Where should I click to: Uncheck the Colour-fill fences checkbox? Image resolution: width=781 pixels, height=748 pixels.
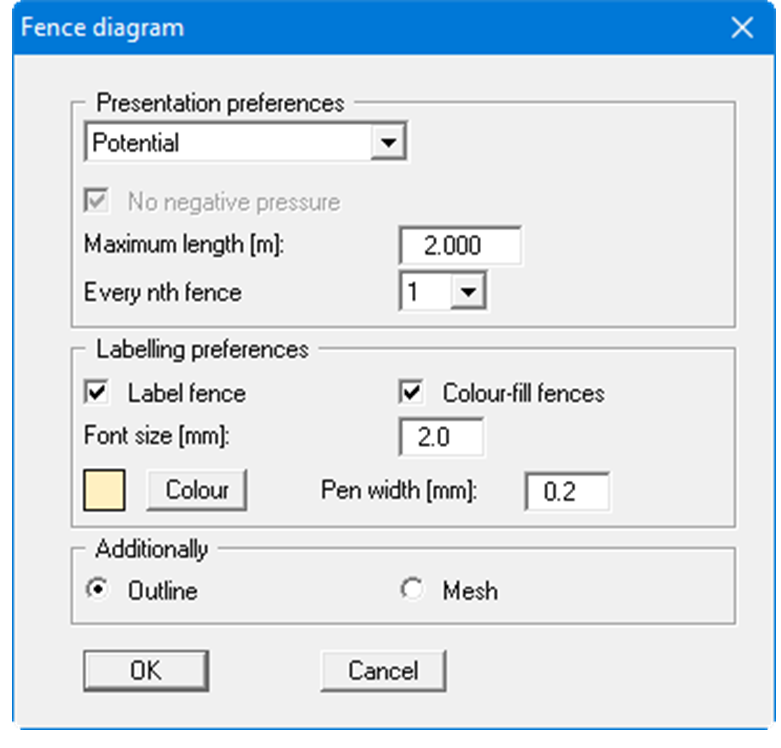click(412, 393)
